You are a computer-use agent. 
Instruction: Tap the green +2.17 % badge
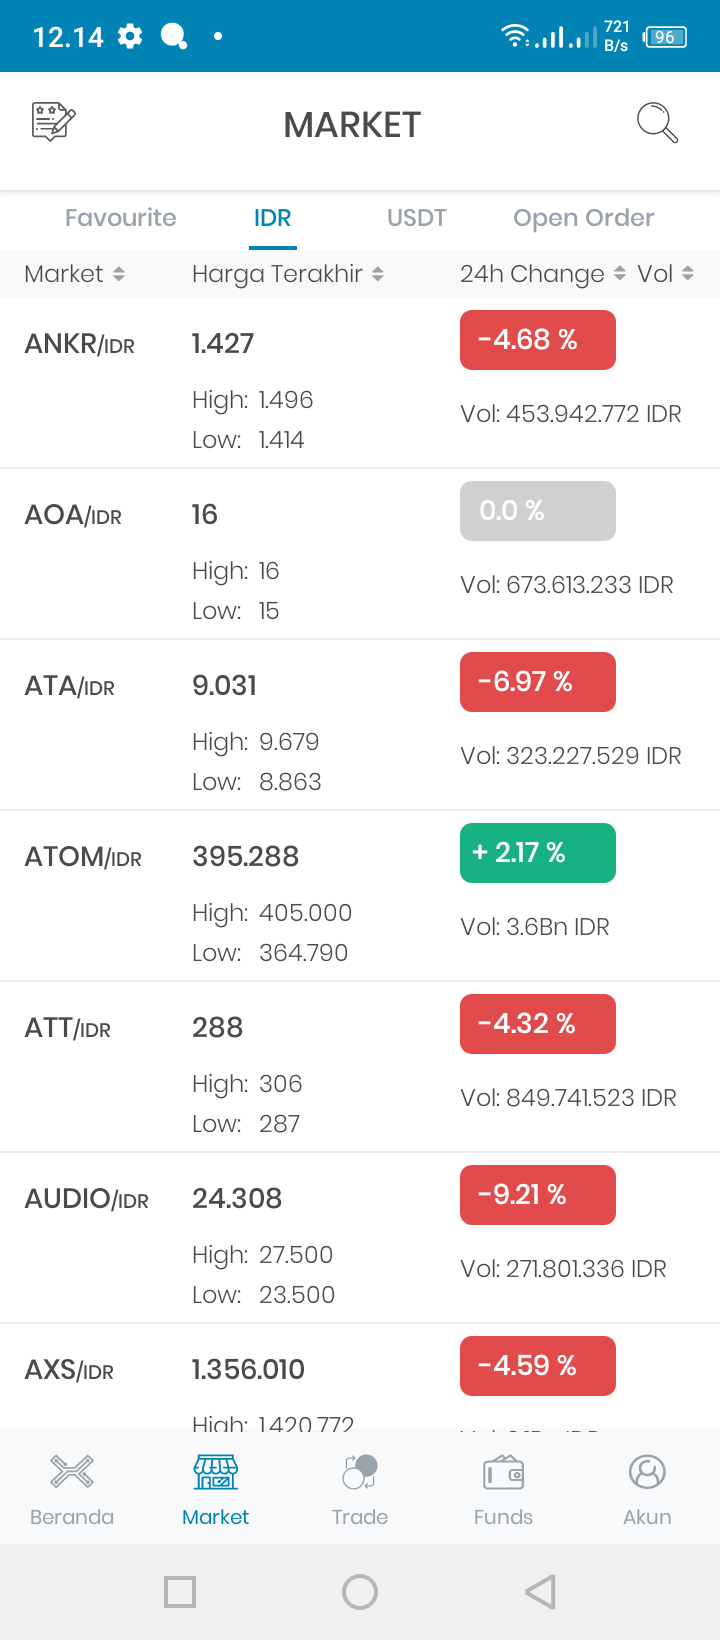(538, 853)
